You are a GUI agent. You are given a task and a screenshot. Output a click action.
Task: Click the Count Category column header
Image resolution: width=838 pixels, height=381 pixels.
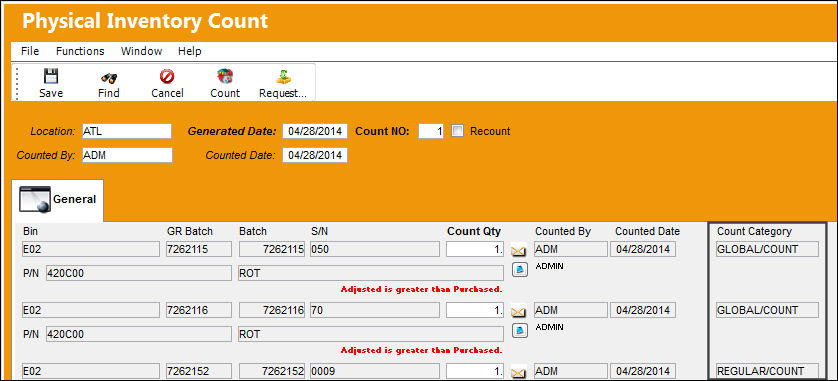[x=754, y=231]
